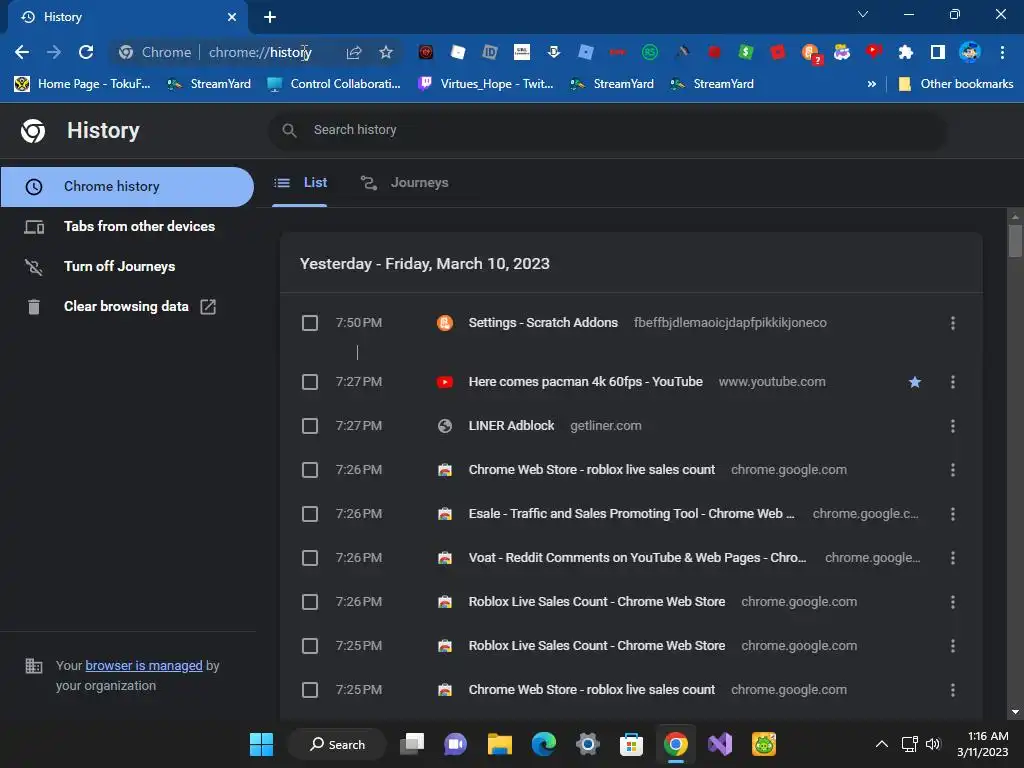Toggle the browser side panel icon
This screenshot has height=768, width=1024.
pos(937,52)
